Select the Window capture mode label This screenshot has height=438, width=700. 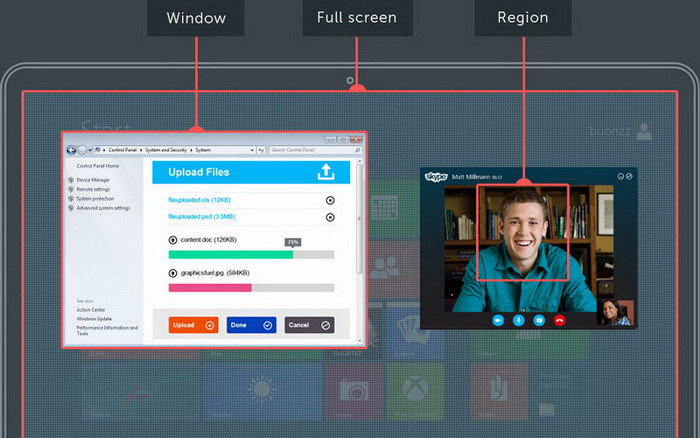[x=196, y=18]
